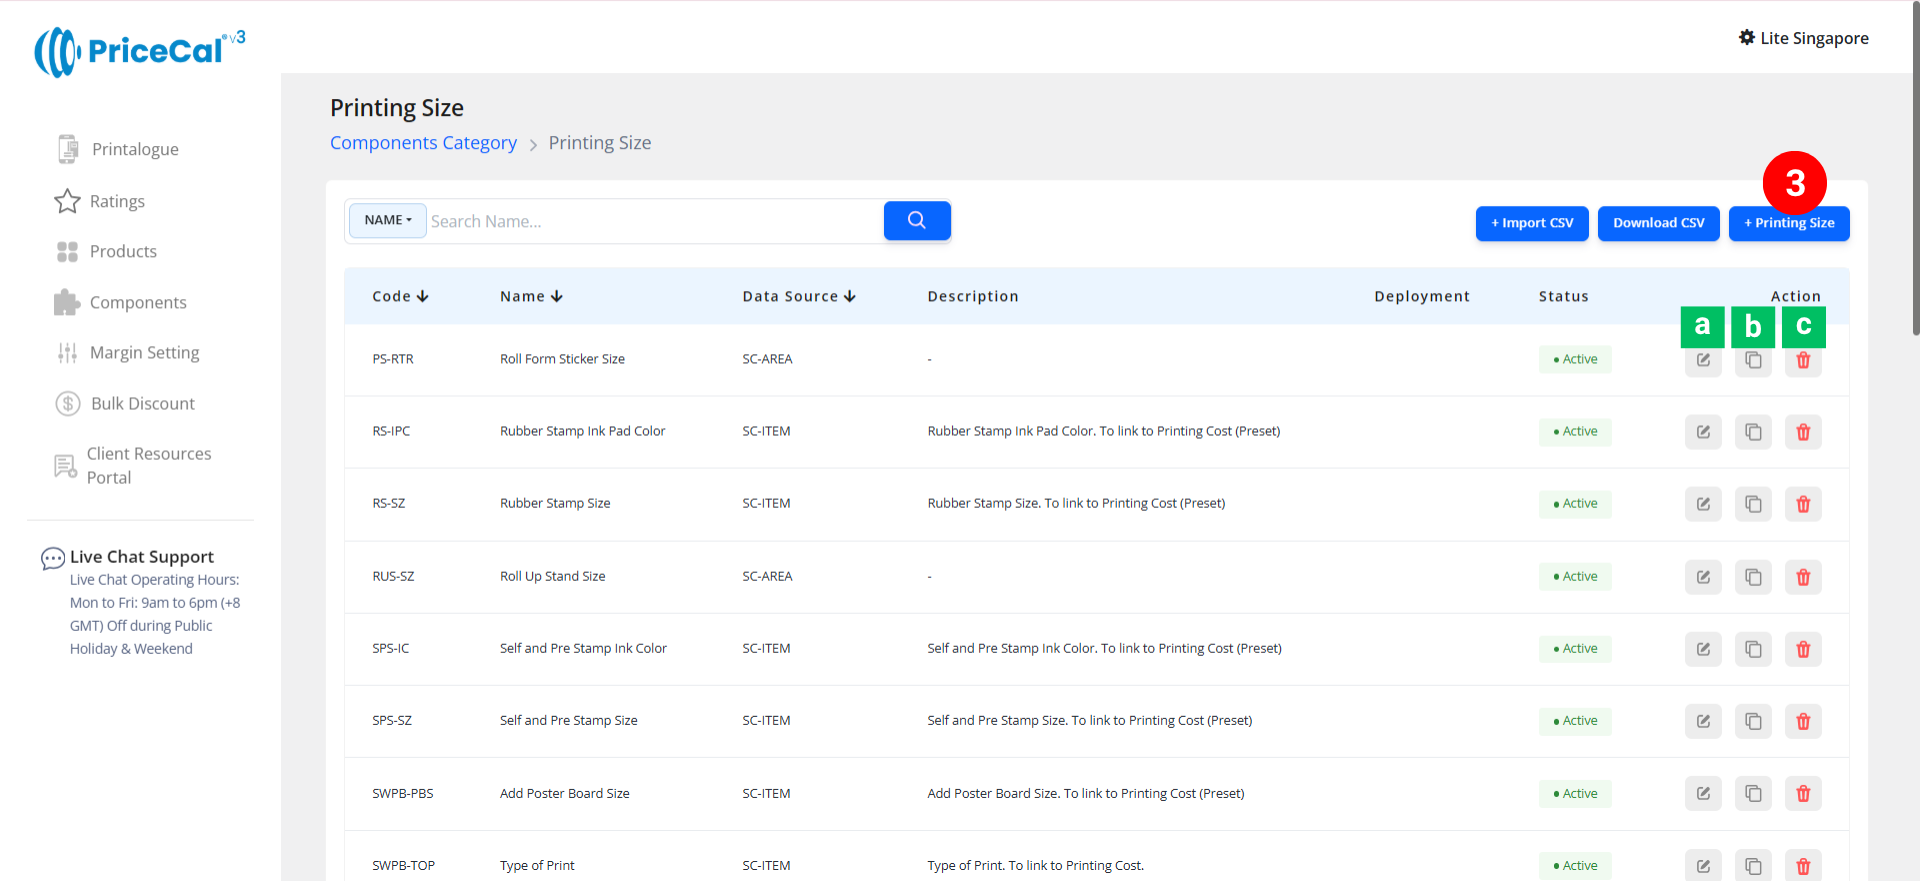Follow the Components Category breadcrumb link

pos(423,143)
